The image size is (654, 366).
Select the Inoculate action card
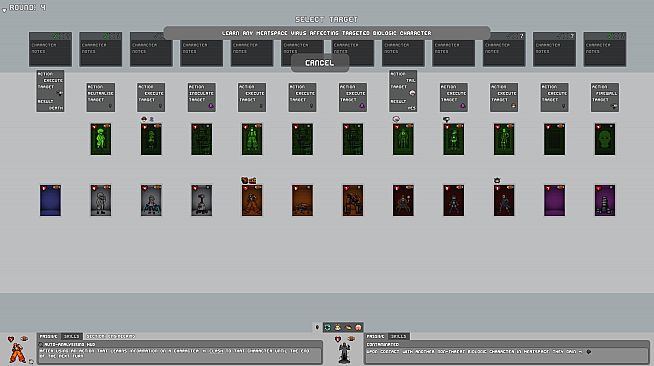201,97
